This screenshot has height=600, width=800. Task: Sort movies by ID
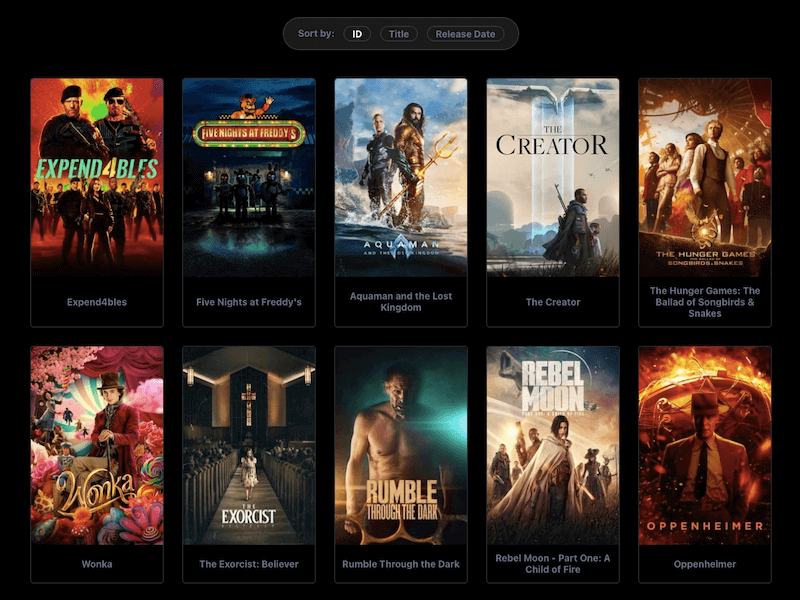pos(357,34)
